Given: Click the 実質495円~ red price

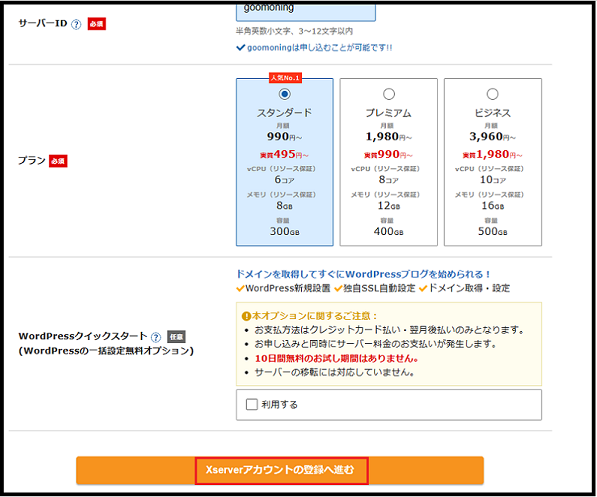Looking at the screenshot, I should pos(284,154).
